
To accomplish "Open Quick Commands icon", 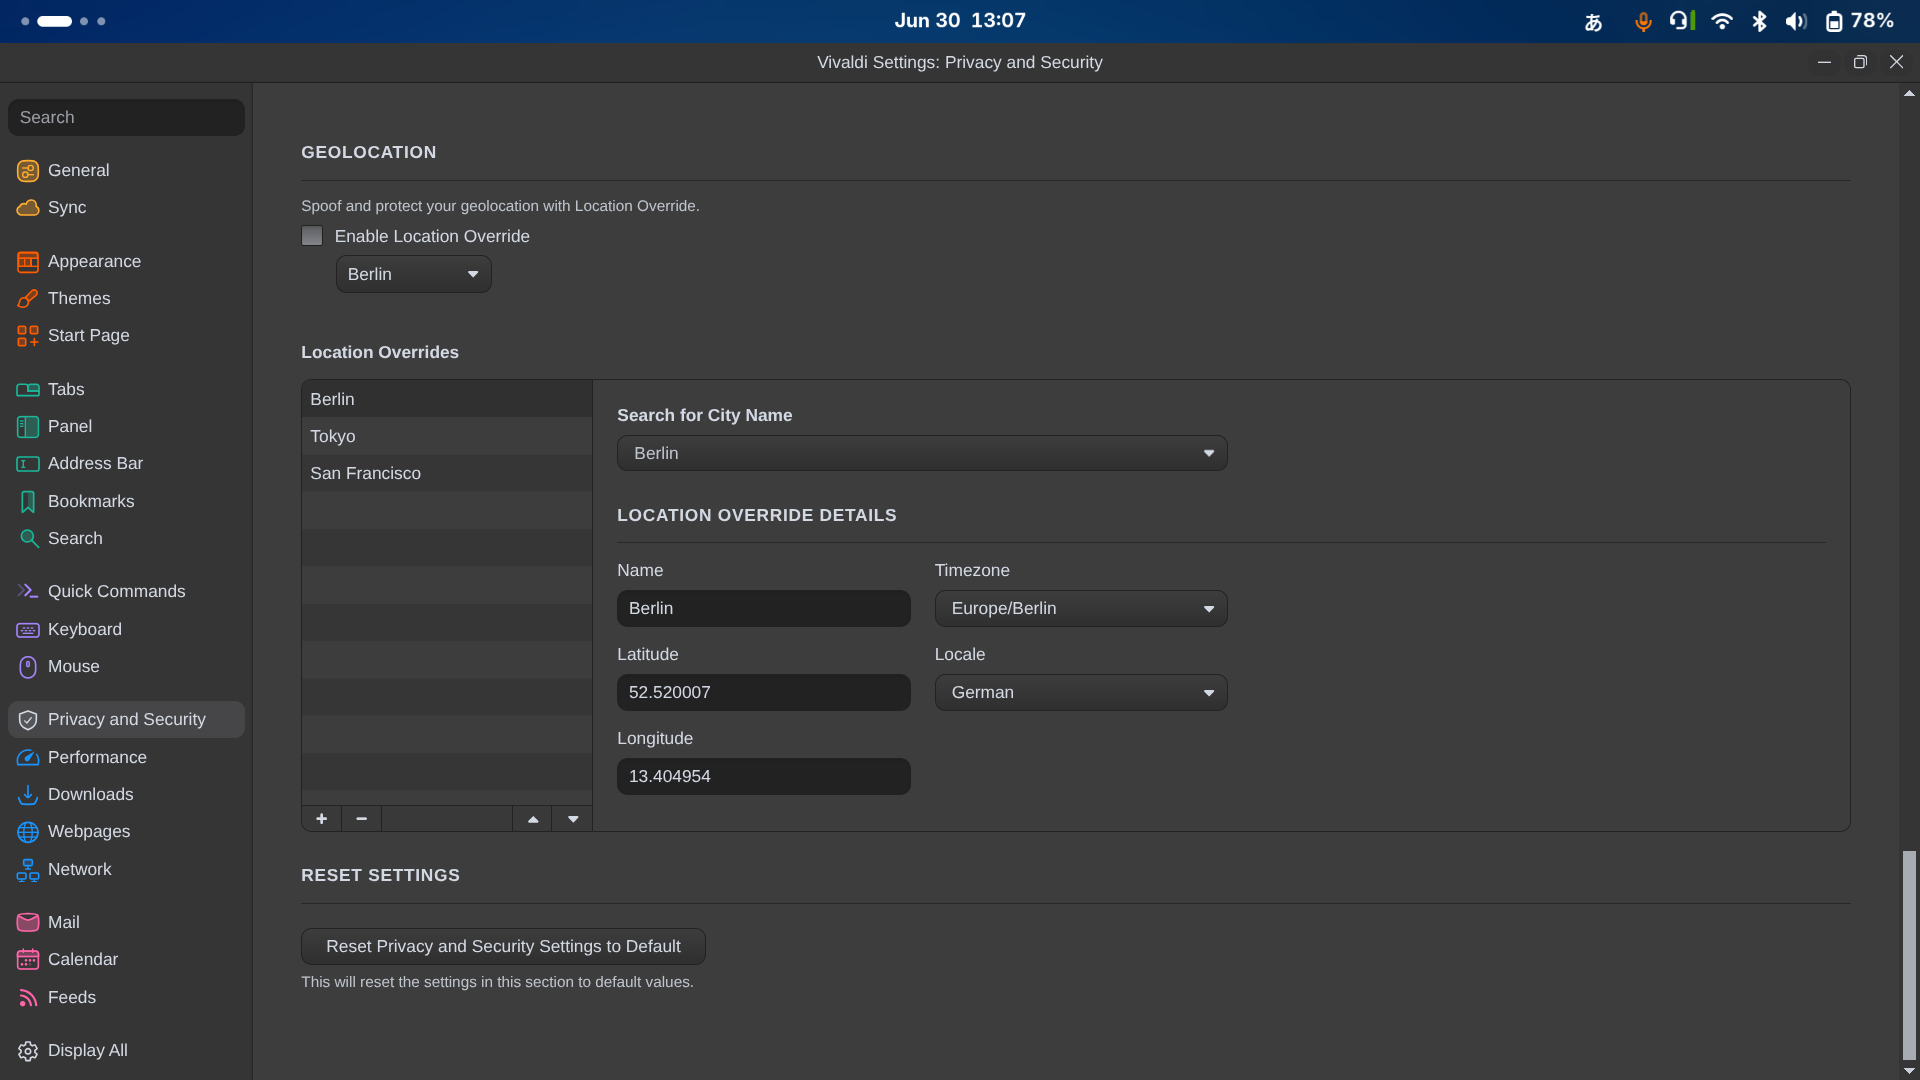I will [28, 592].
